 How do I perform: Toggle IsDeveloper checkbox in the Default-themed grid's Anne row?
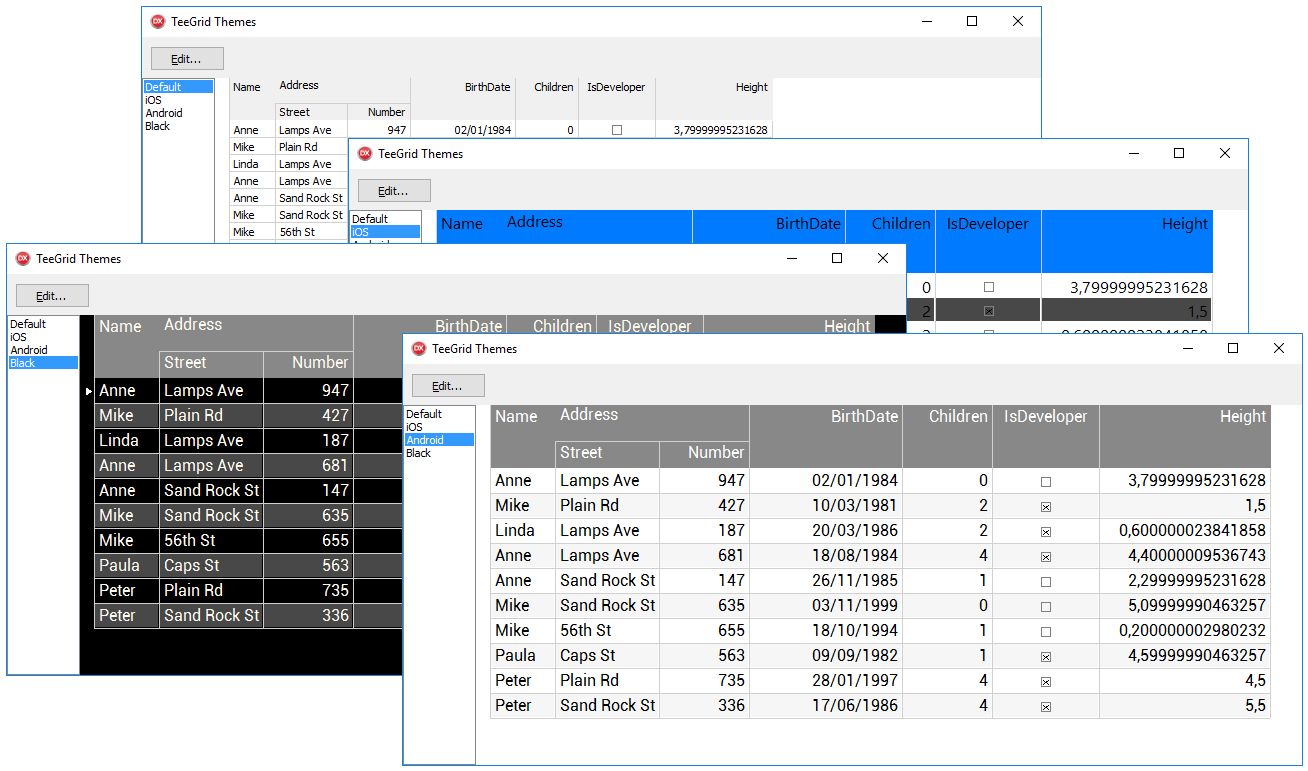617,130
